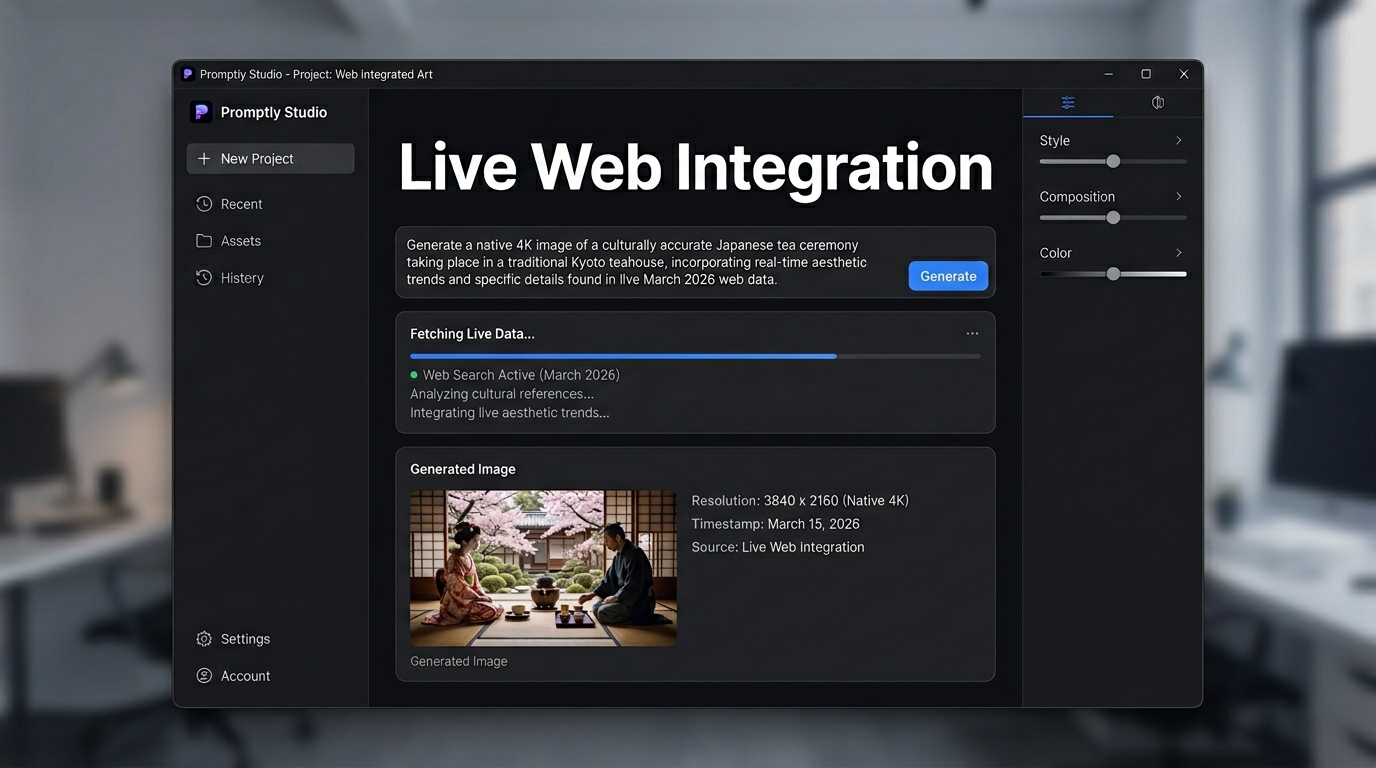Expand the Style section chevron

coord(1179,141)
